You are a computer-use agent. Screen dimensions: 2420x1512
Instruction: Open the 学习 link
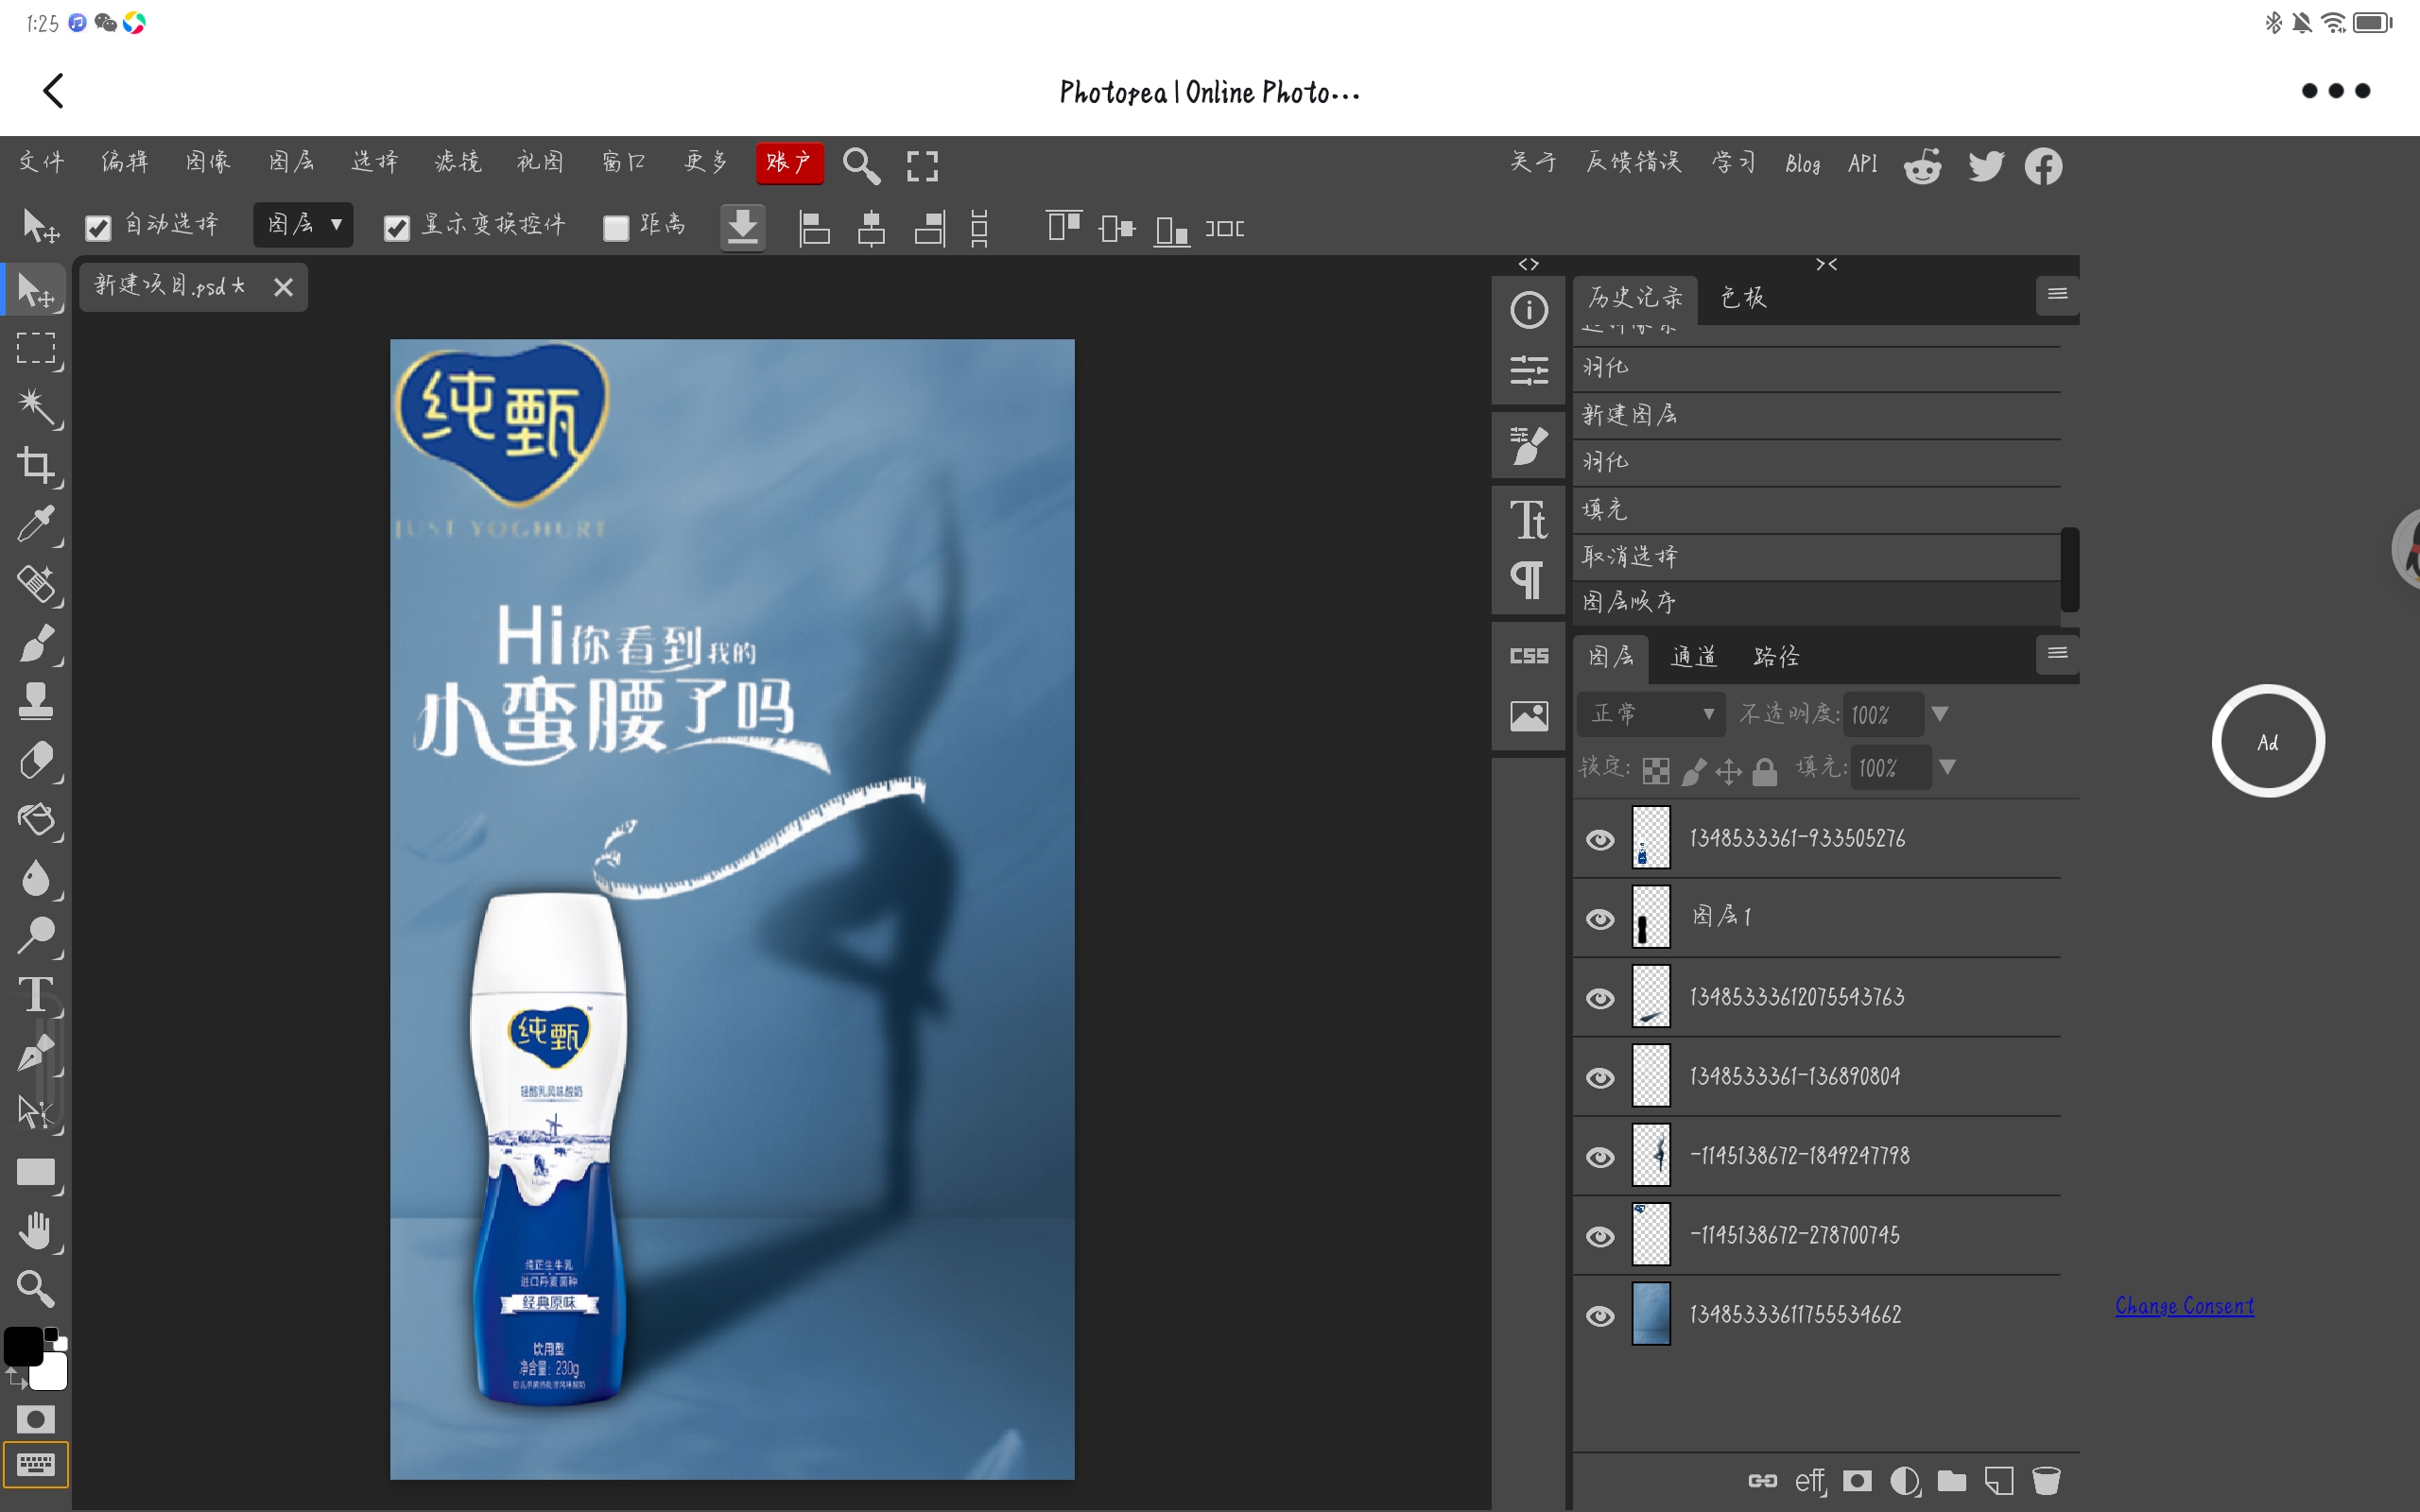pos(1733,162)
